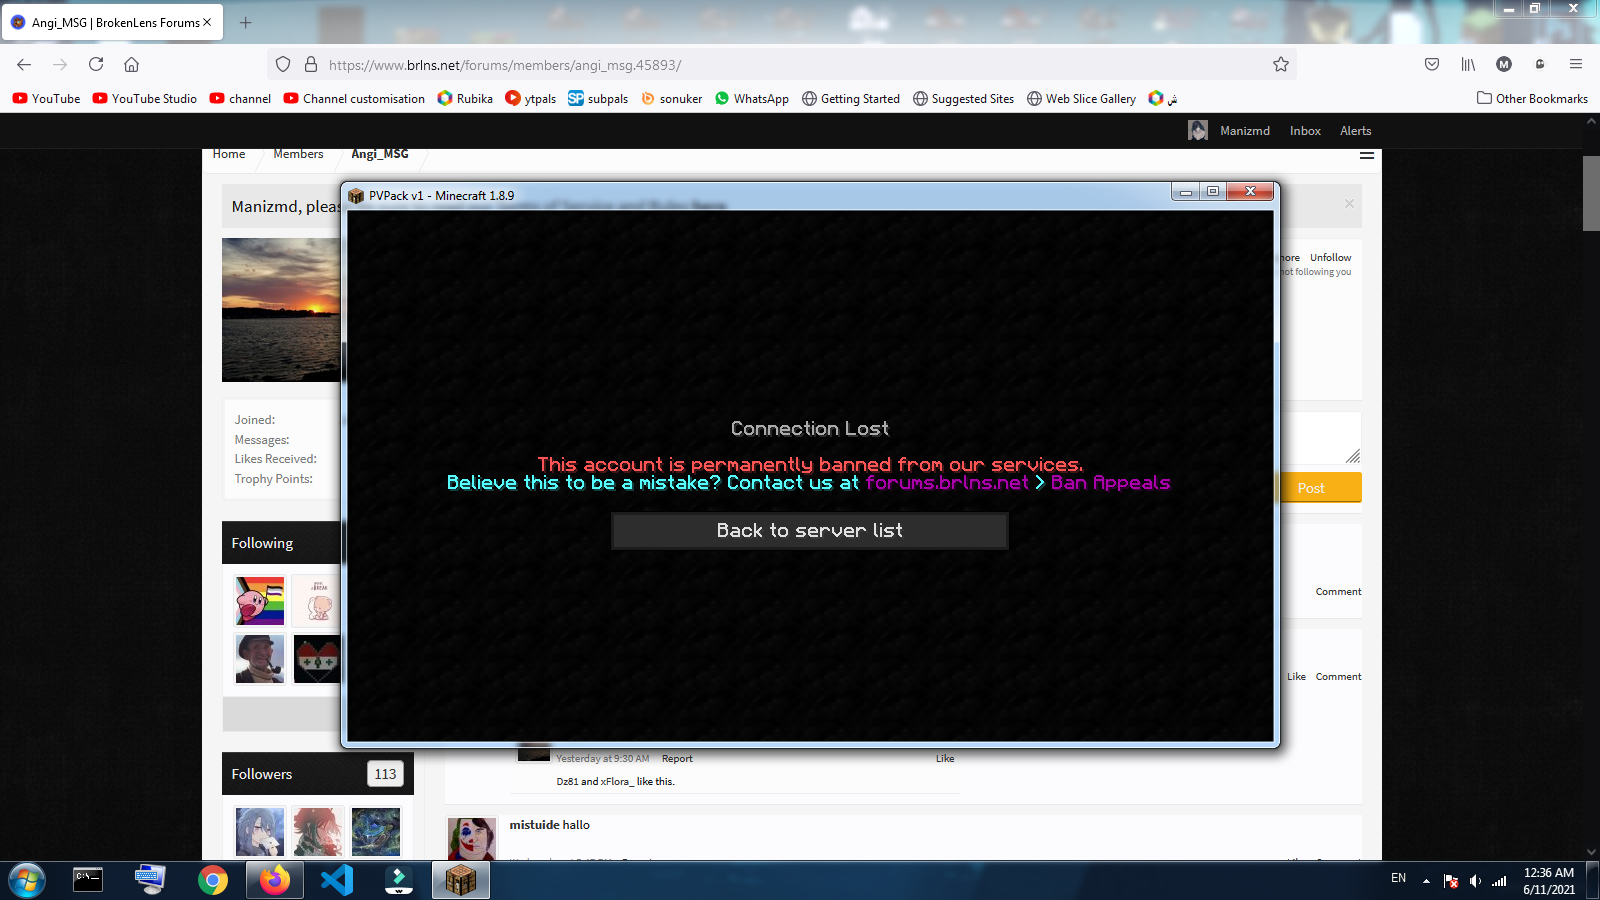Open mistuide profile link
1600x900 pixels.
click(x=534, y=825)
